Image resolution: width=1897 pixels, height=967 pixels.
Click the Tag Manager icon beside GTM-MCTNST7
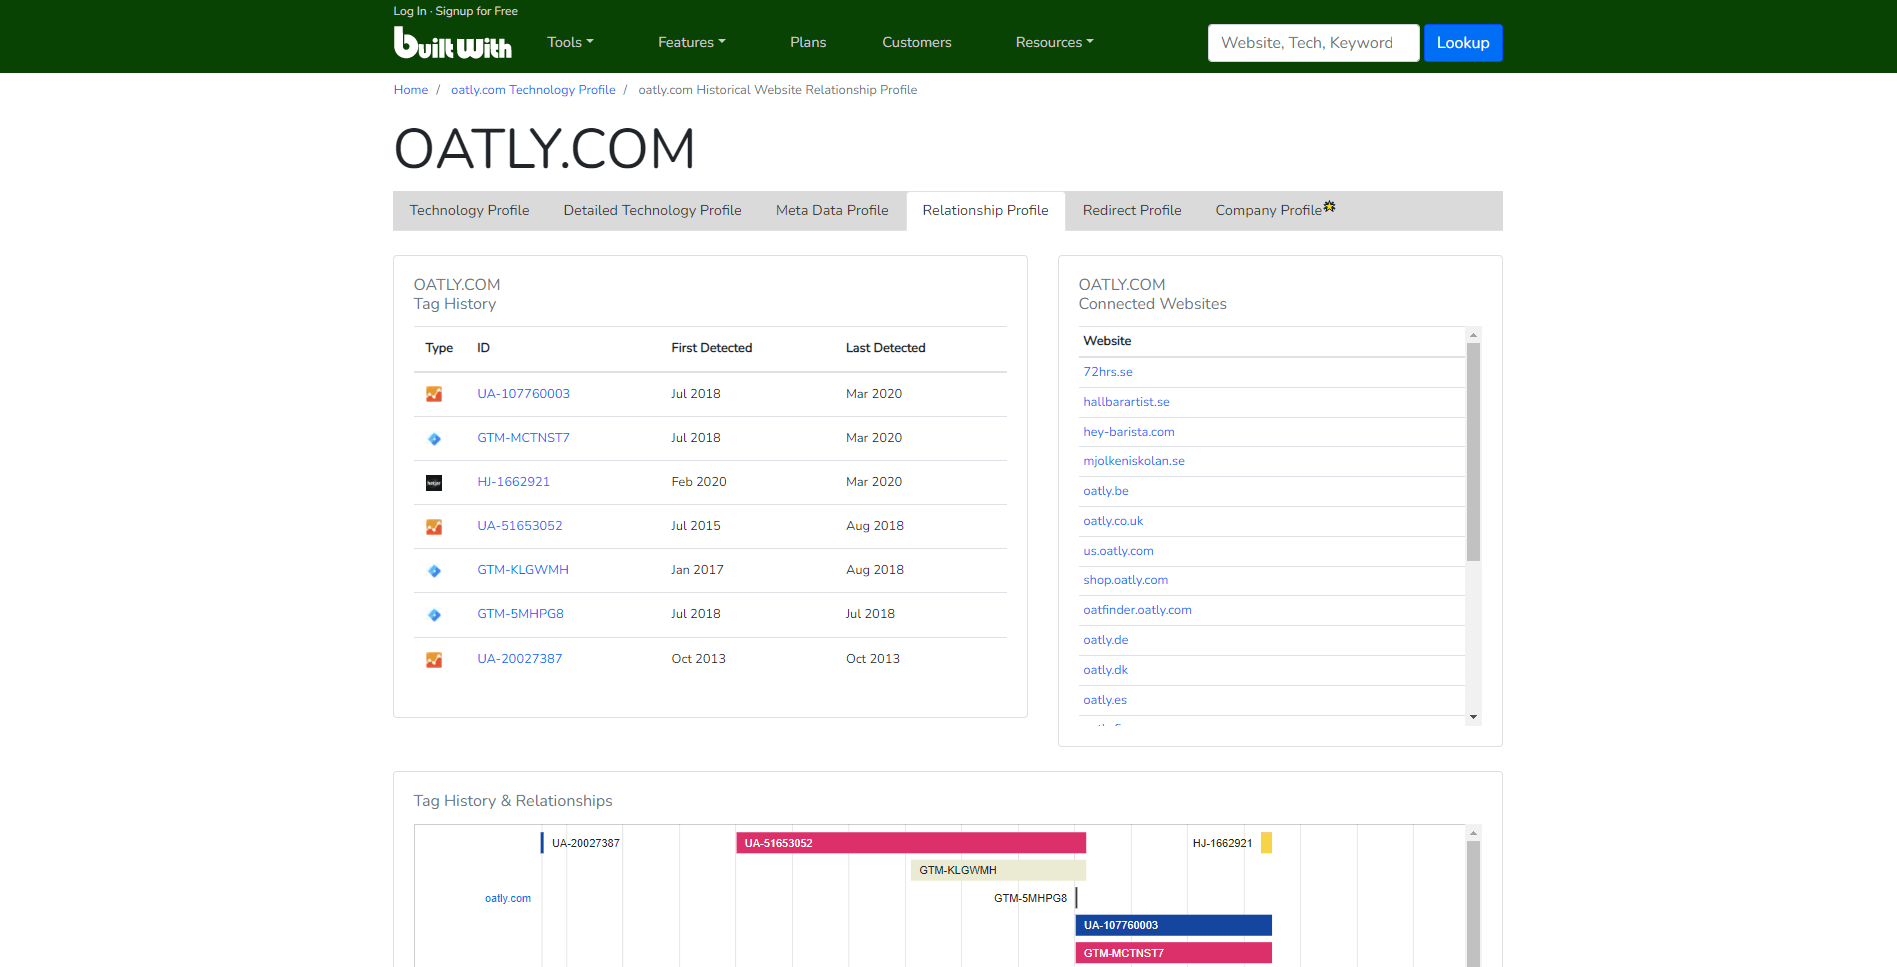434,438
